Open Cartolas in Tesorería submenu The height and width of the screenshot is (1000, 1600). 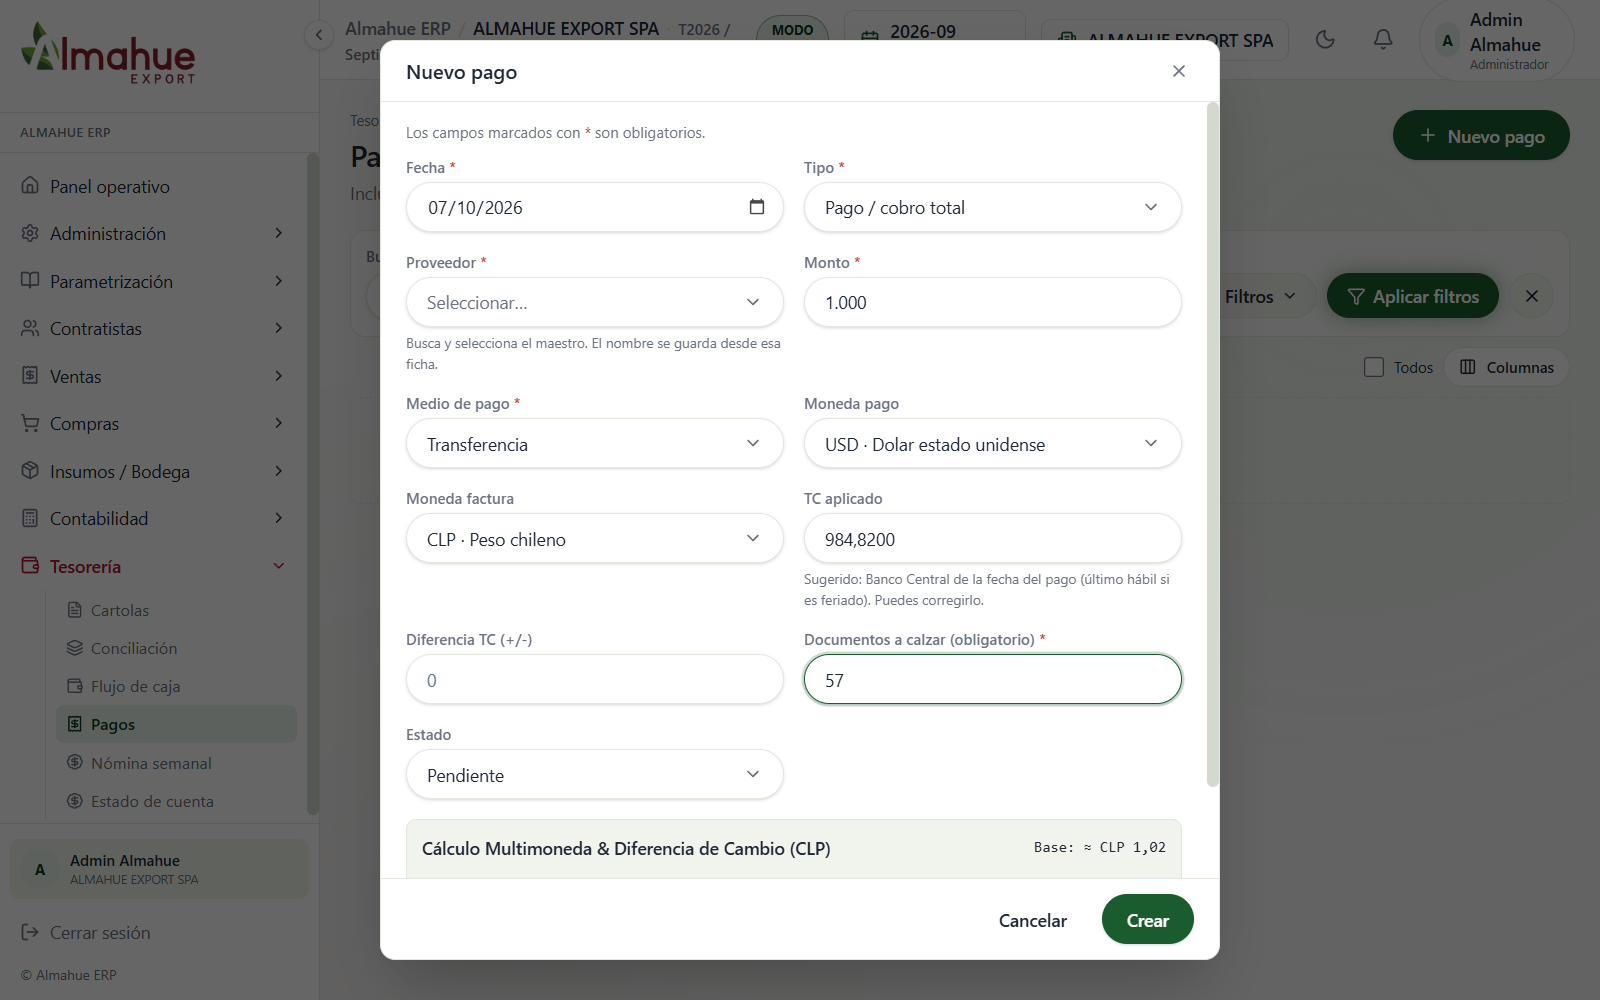(x=177, y=610)
